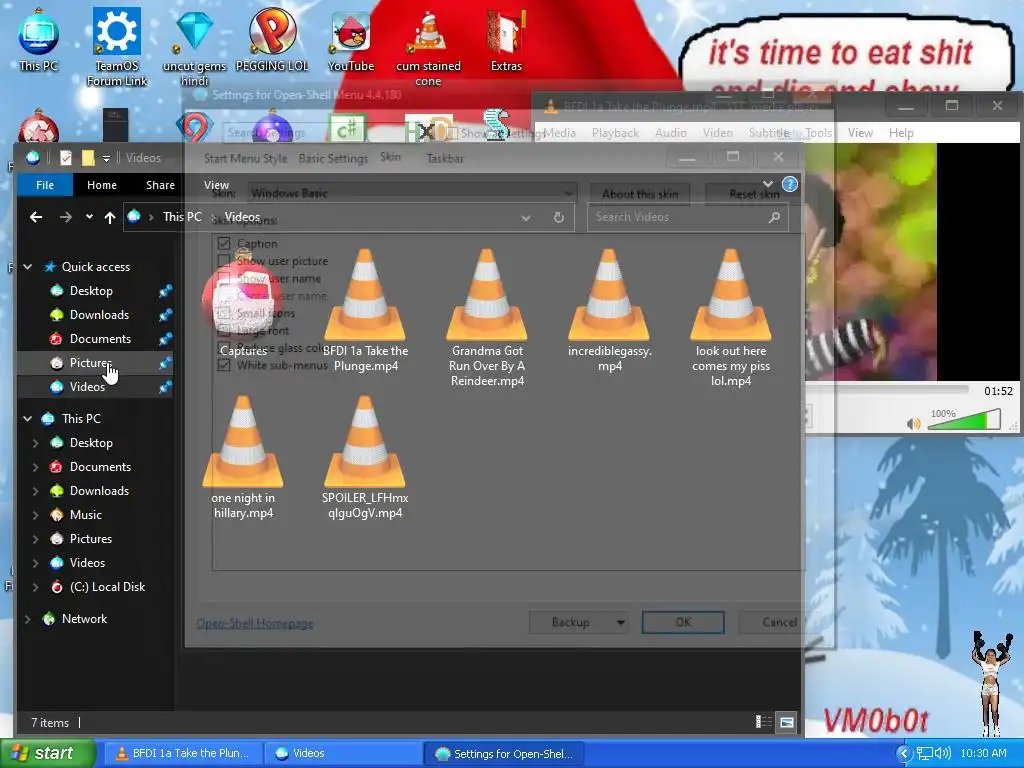Open address bar history dropdown
The width and height of the screenshot is (1024, 768).
click(x=526, y=217)
